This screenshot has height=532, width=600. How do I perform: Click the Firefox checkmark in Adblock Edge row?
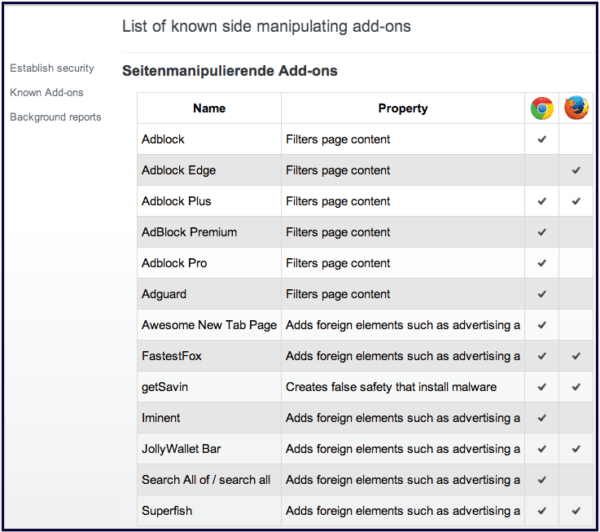click(x=576, y=170)
